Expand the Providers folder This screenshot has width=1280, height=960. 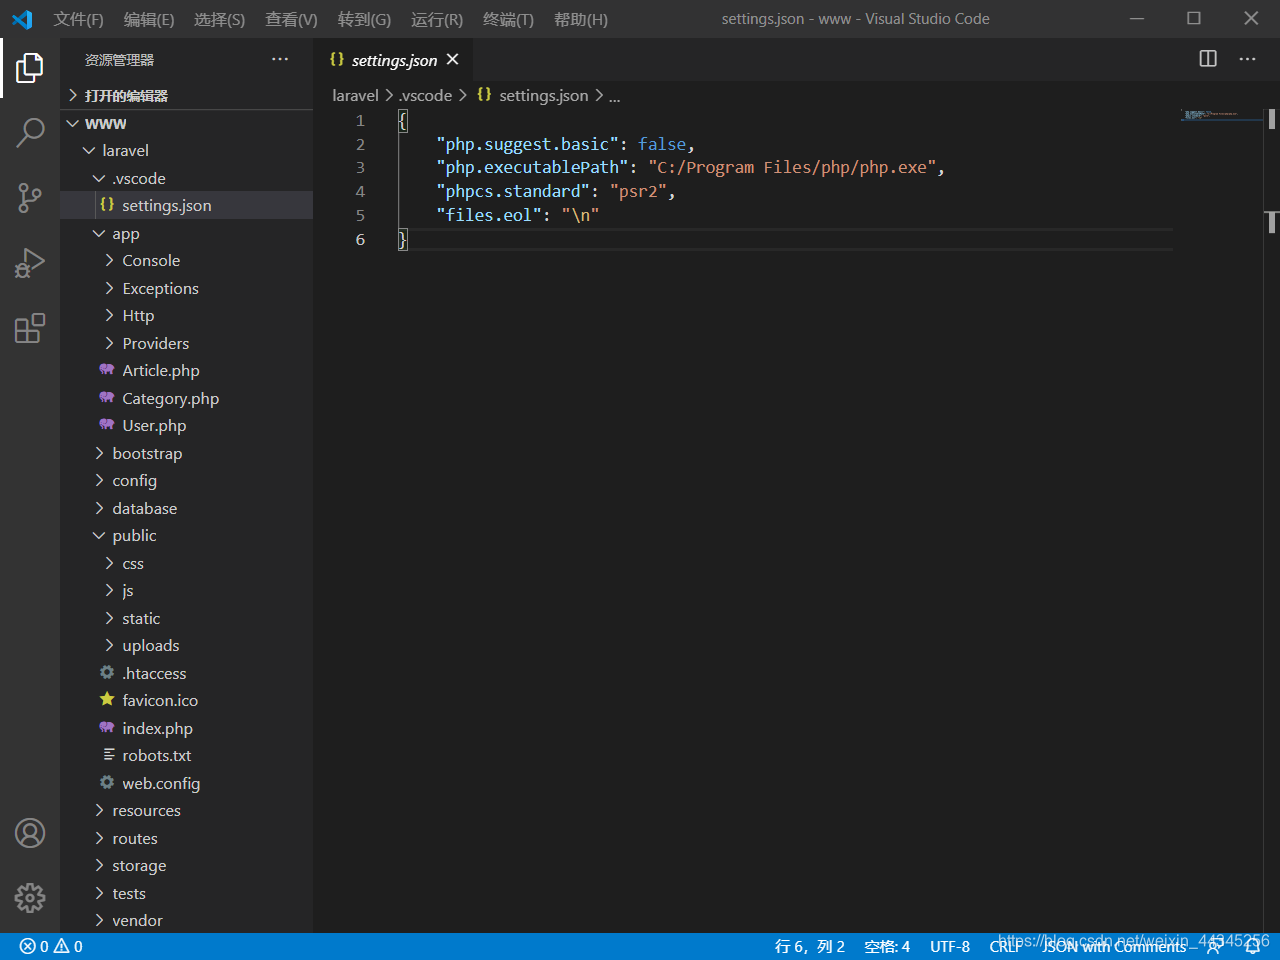186,343
